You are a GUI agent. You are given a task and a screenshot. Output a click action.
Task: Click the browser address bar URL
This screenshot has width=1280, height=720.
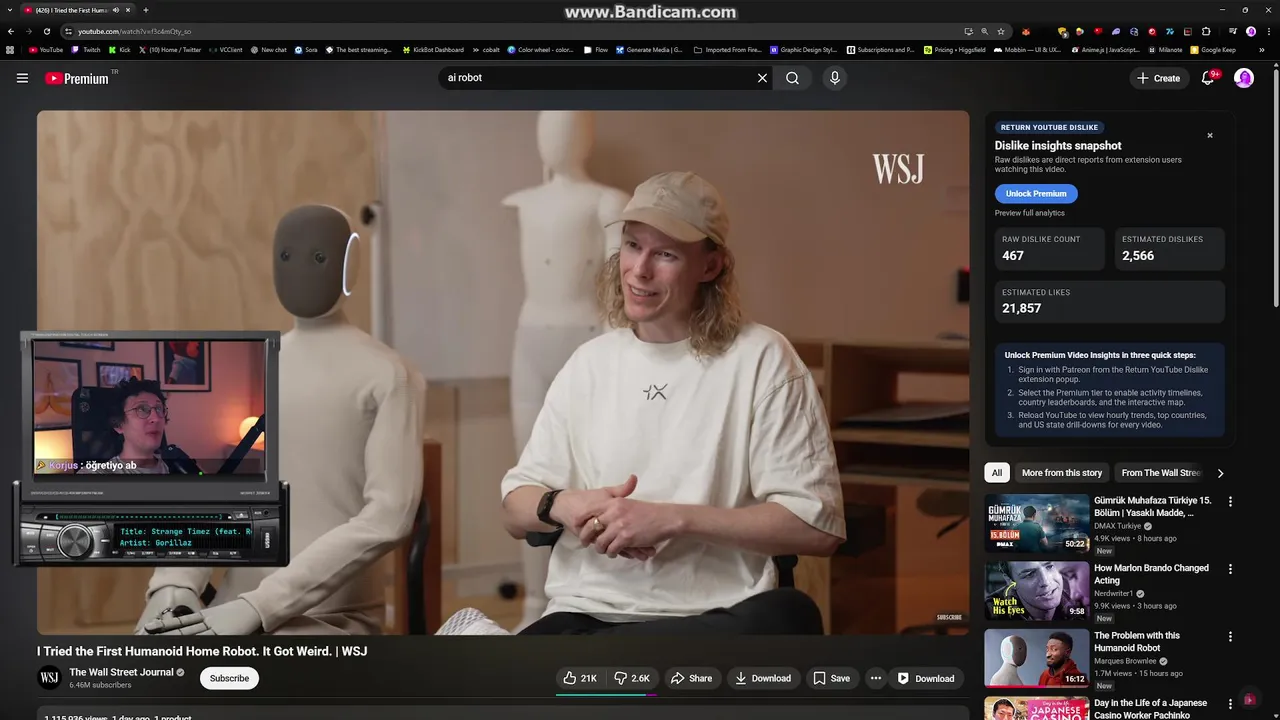tap(134, 31)
